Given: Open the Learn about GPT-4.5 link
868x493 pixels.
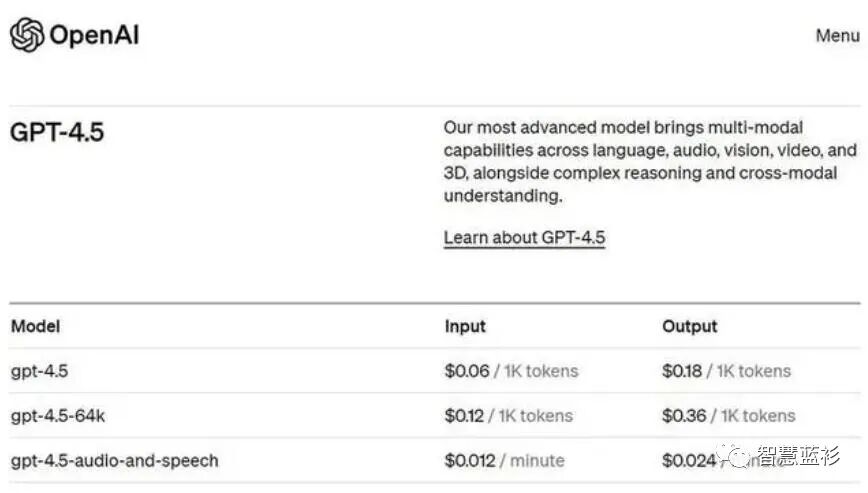Looking at the screenshot, I should tap(524, 238).
